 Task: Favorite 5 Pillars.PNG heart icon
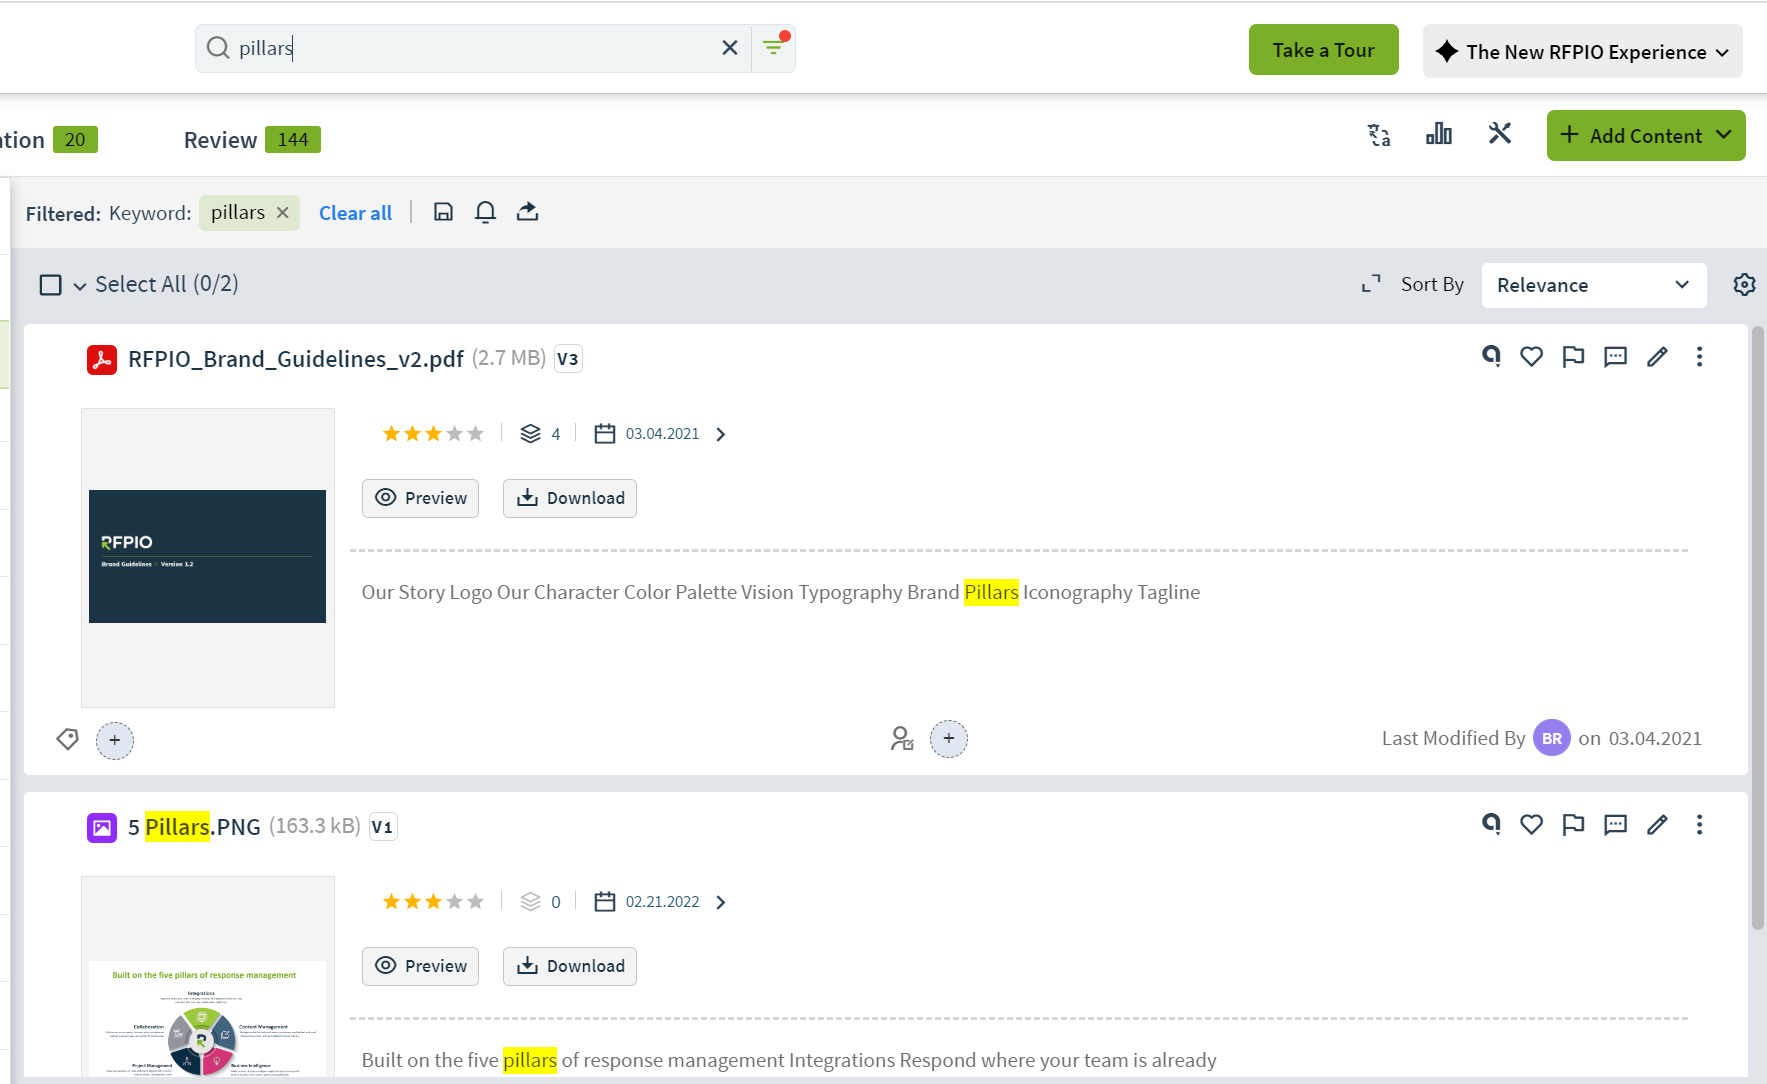(x=1531, y=824)
